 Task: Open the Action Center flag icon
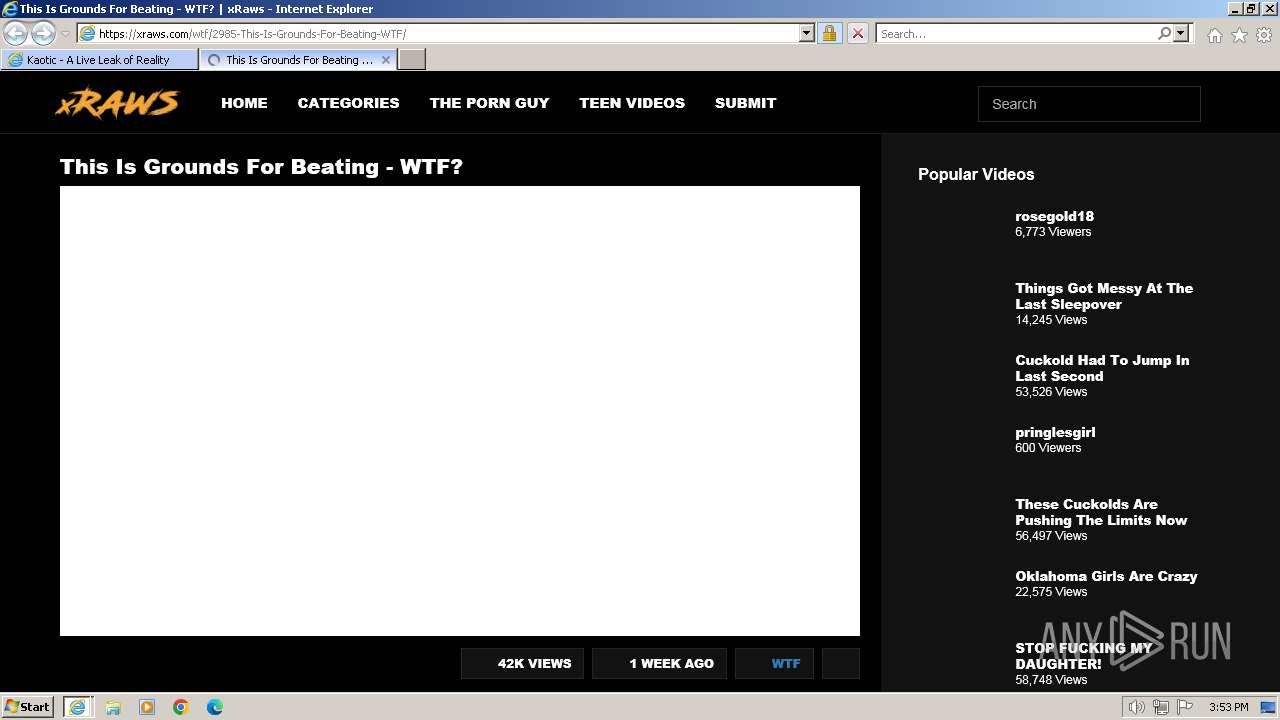coord(1185,707)
